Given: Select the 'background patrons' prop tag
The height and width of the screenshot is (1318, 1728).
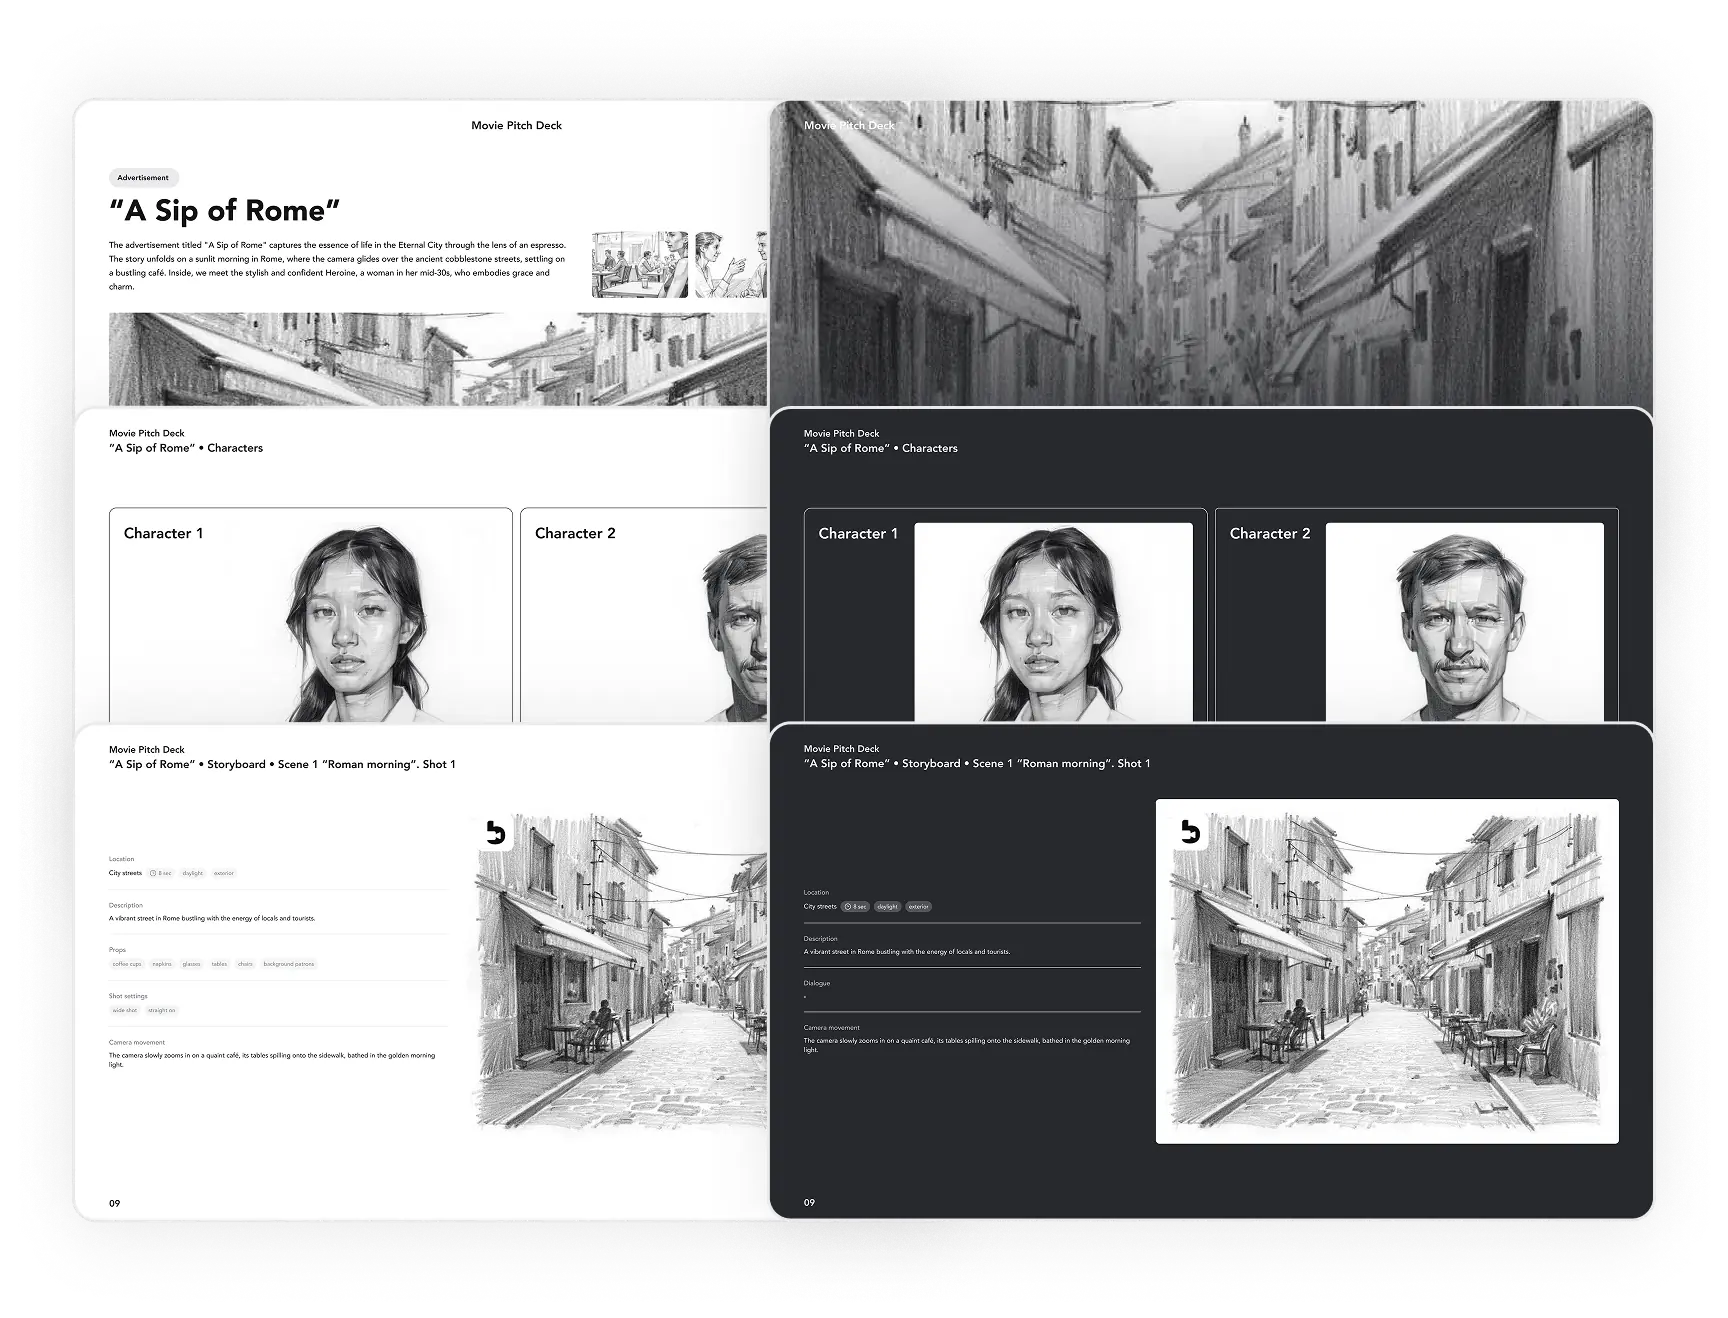Looking at the screenshot, I should pyautogui.click(x=289, y=964).
